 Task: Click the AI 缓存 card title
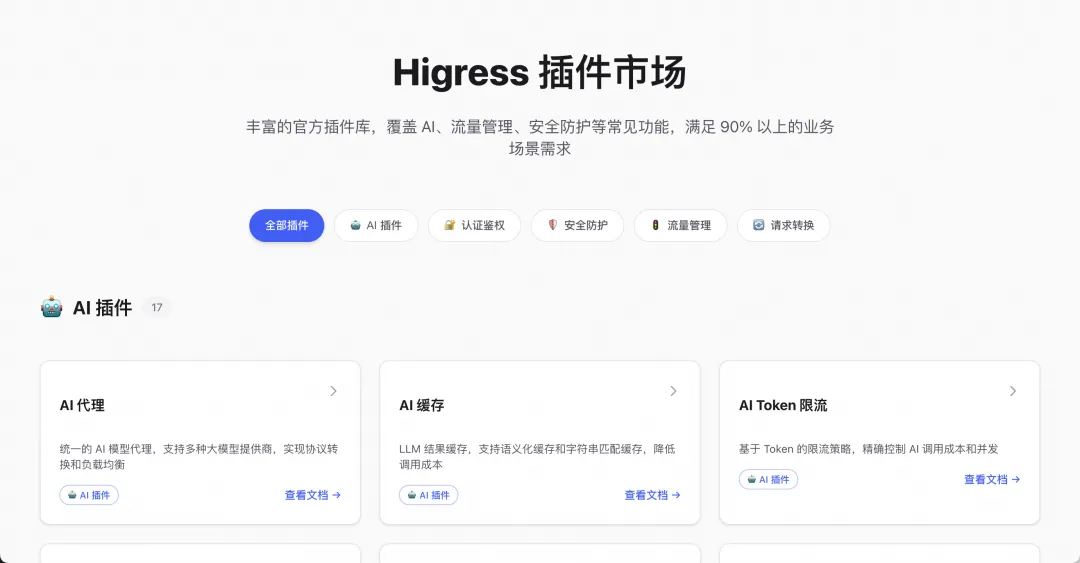(x=422, y=405)
